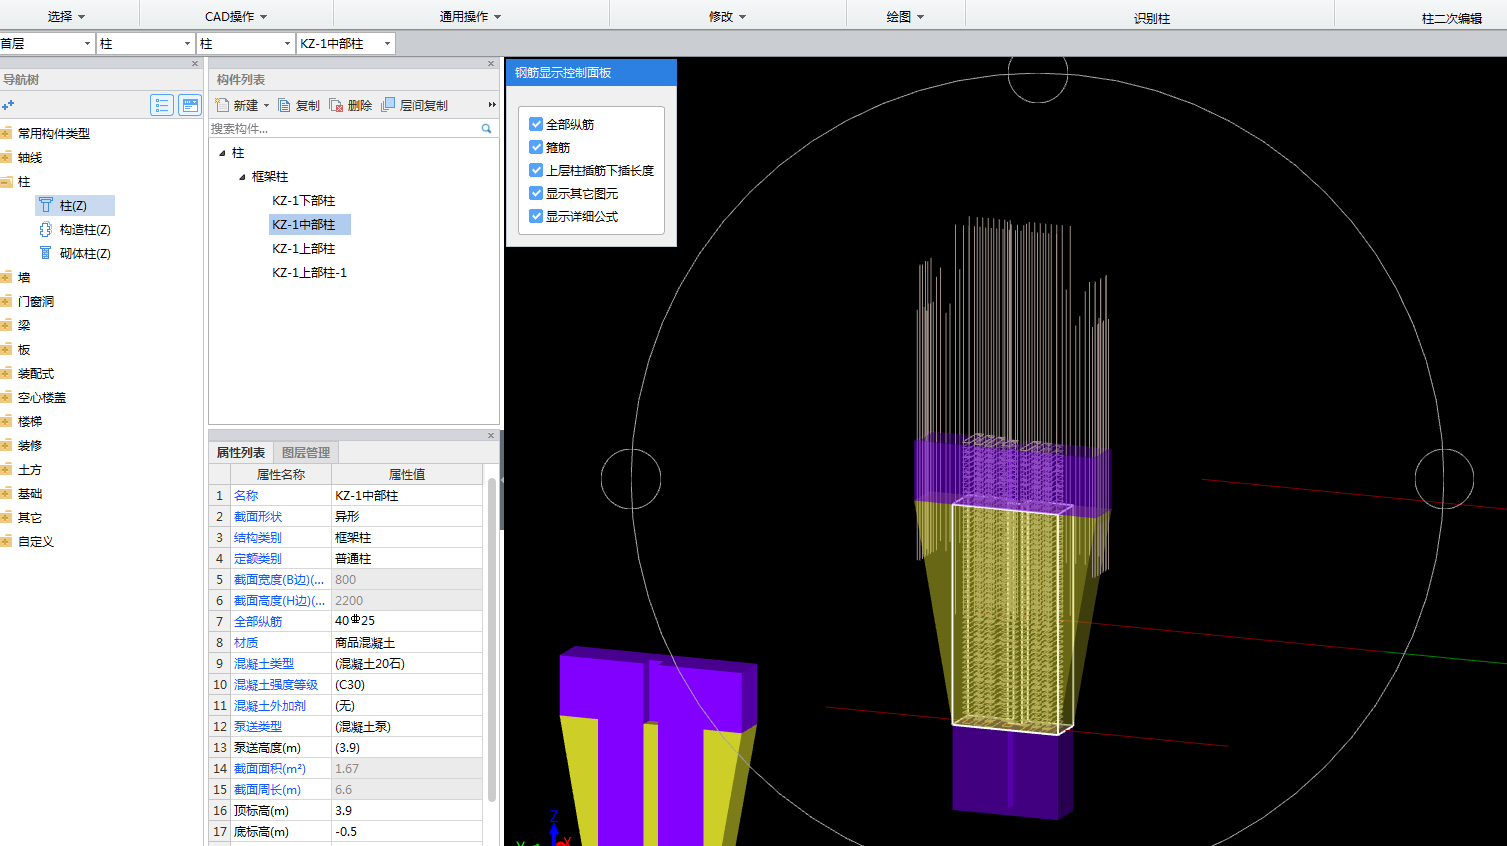1507x846 pixels.
Task: Collapse the 柱 folder in navigation tree
Action: (6, 181)
